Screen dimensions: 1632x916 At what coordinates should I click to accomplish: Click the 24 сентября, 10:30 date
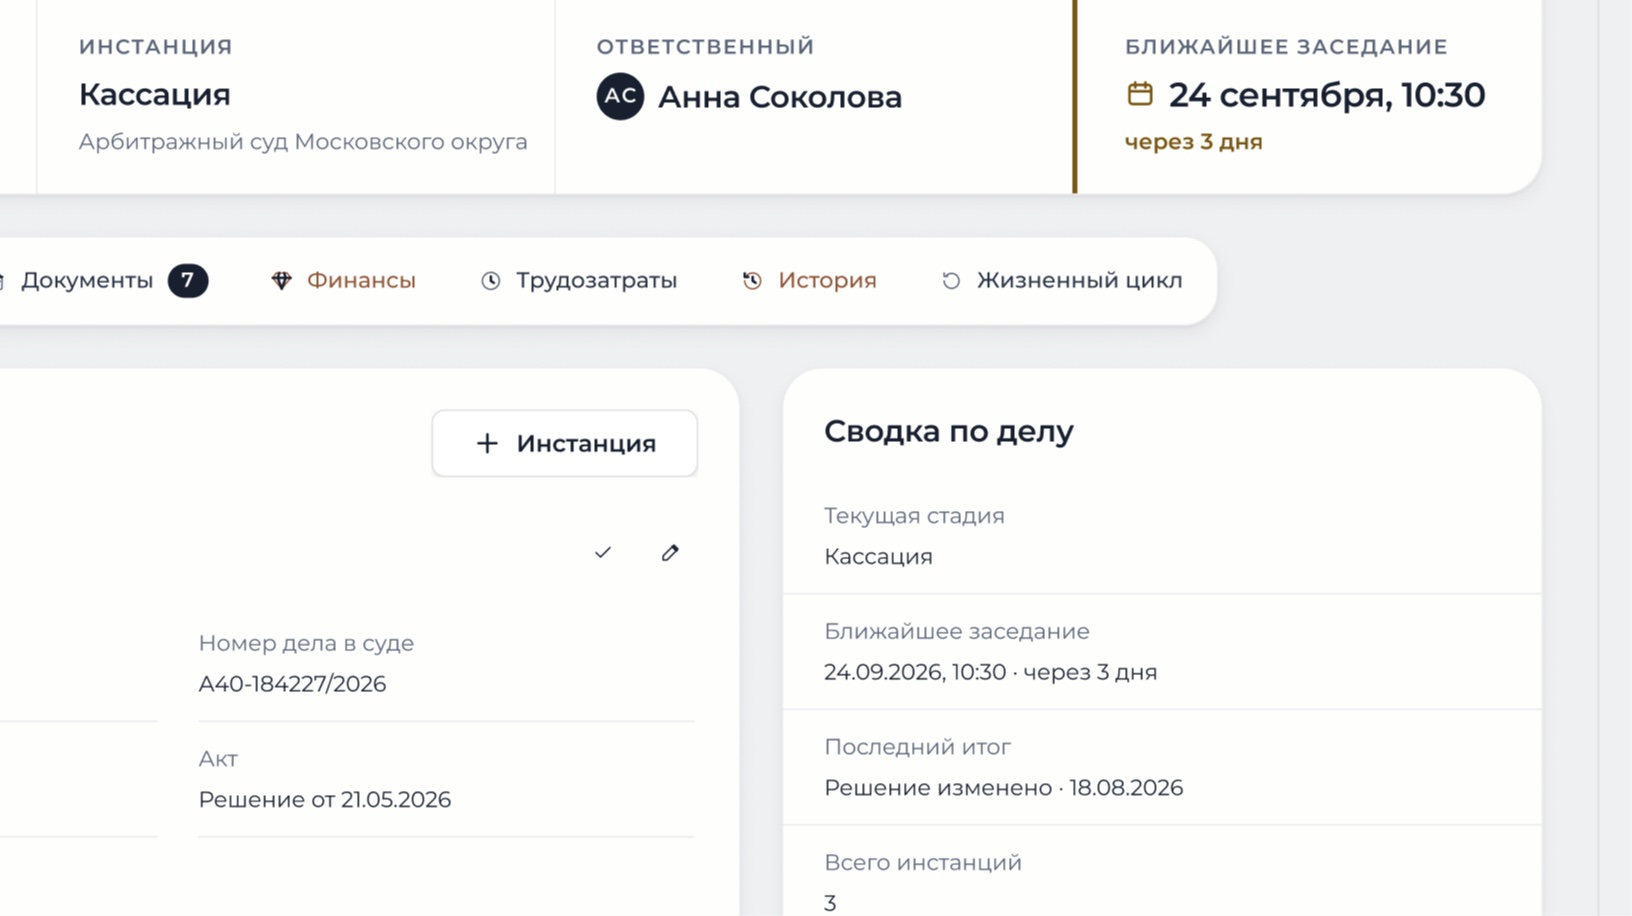click(x=1327, y=95)
